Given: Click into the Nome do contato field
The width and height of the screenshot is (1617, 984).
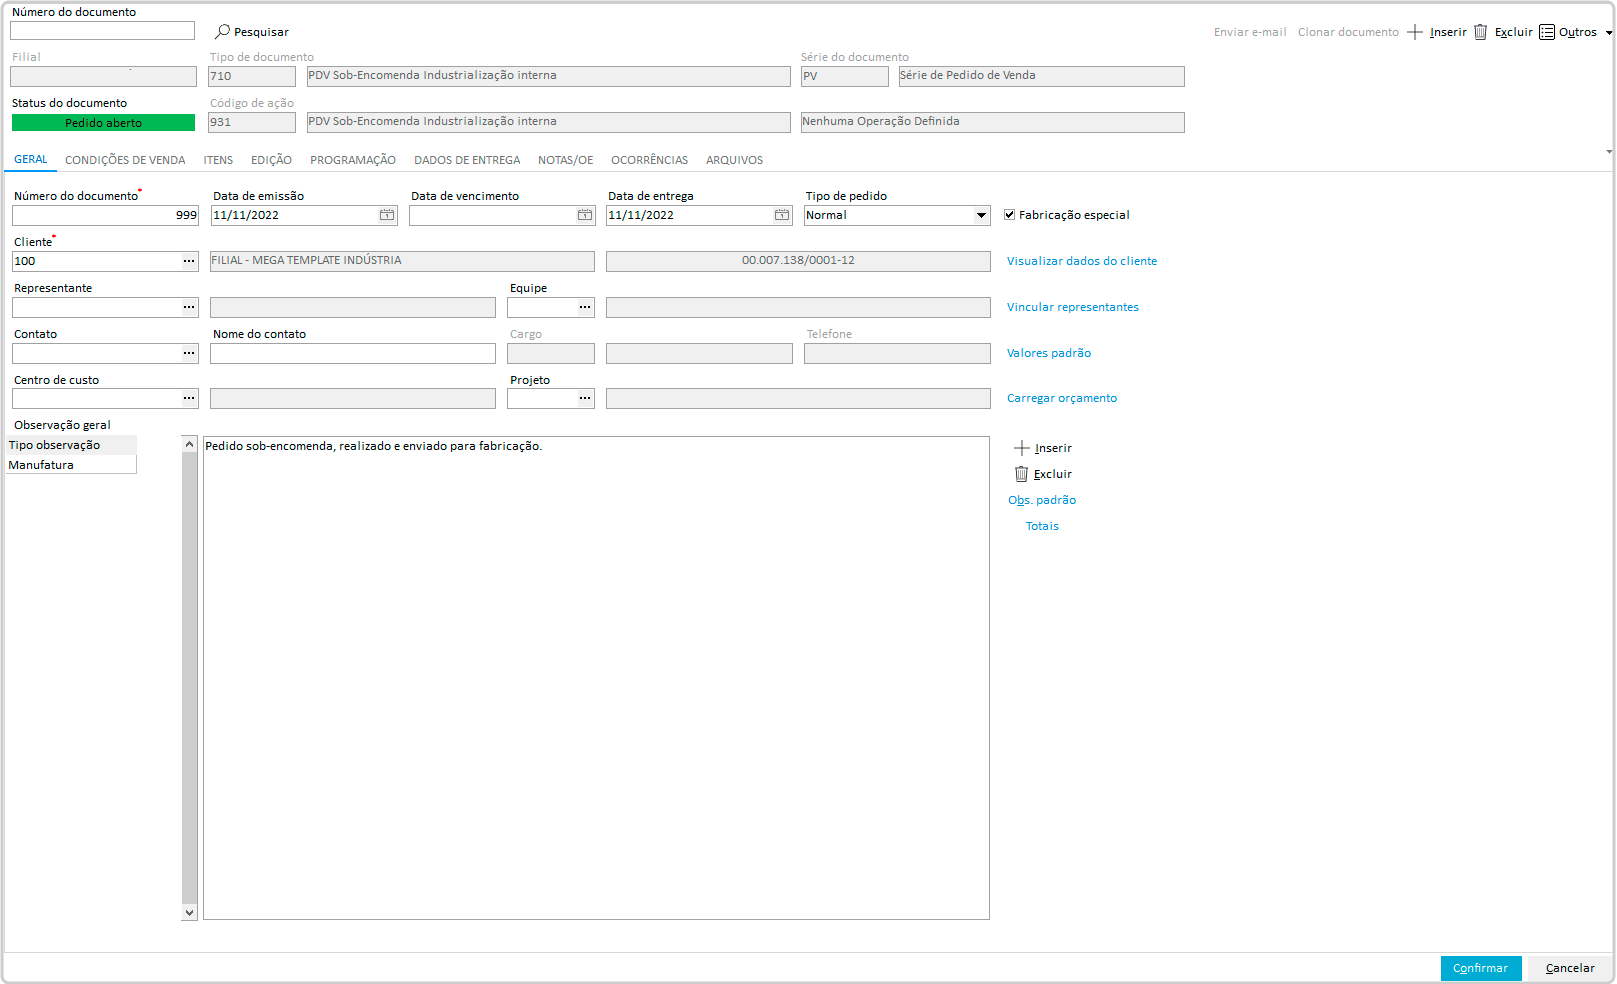Looking at the screenshot, I should [352, 353].
